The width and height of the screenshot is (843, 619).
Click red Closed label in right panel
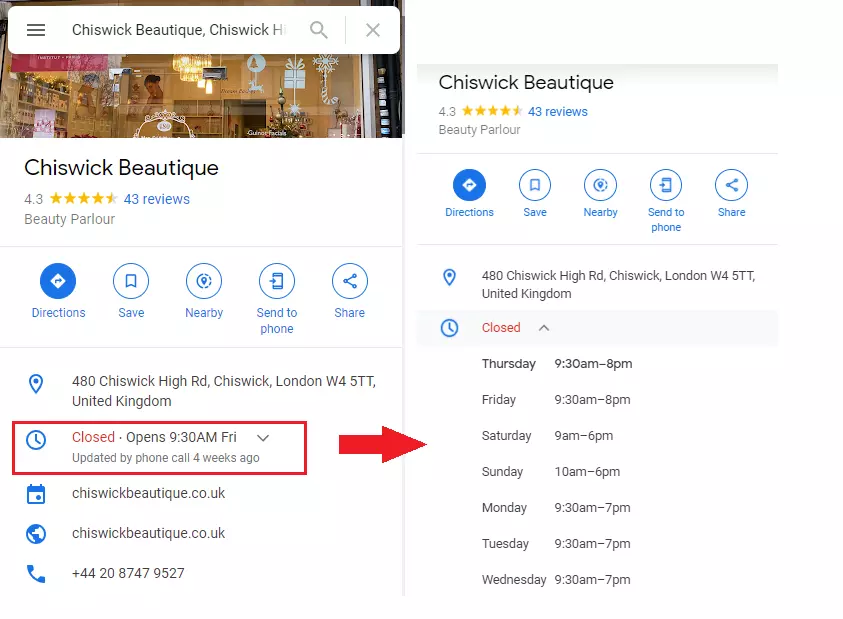click(501, 328)
